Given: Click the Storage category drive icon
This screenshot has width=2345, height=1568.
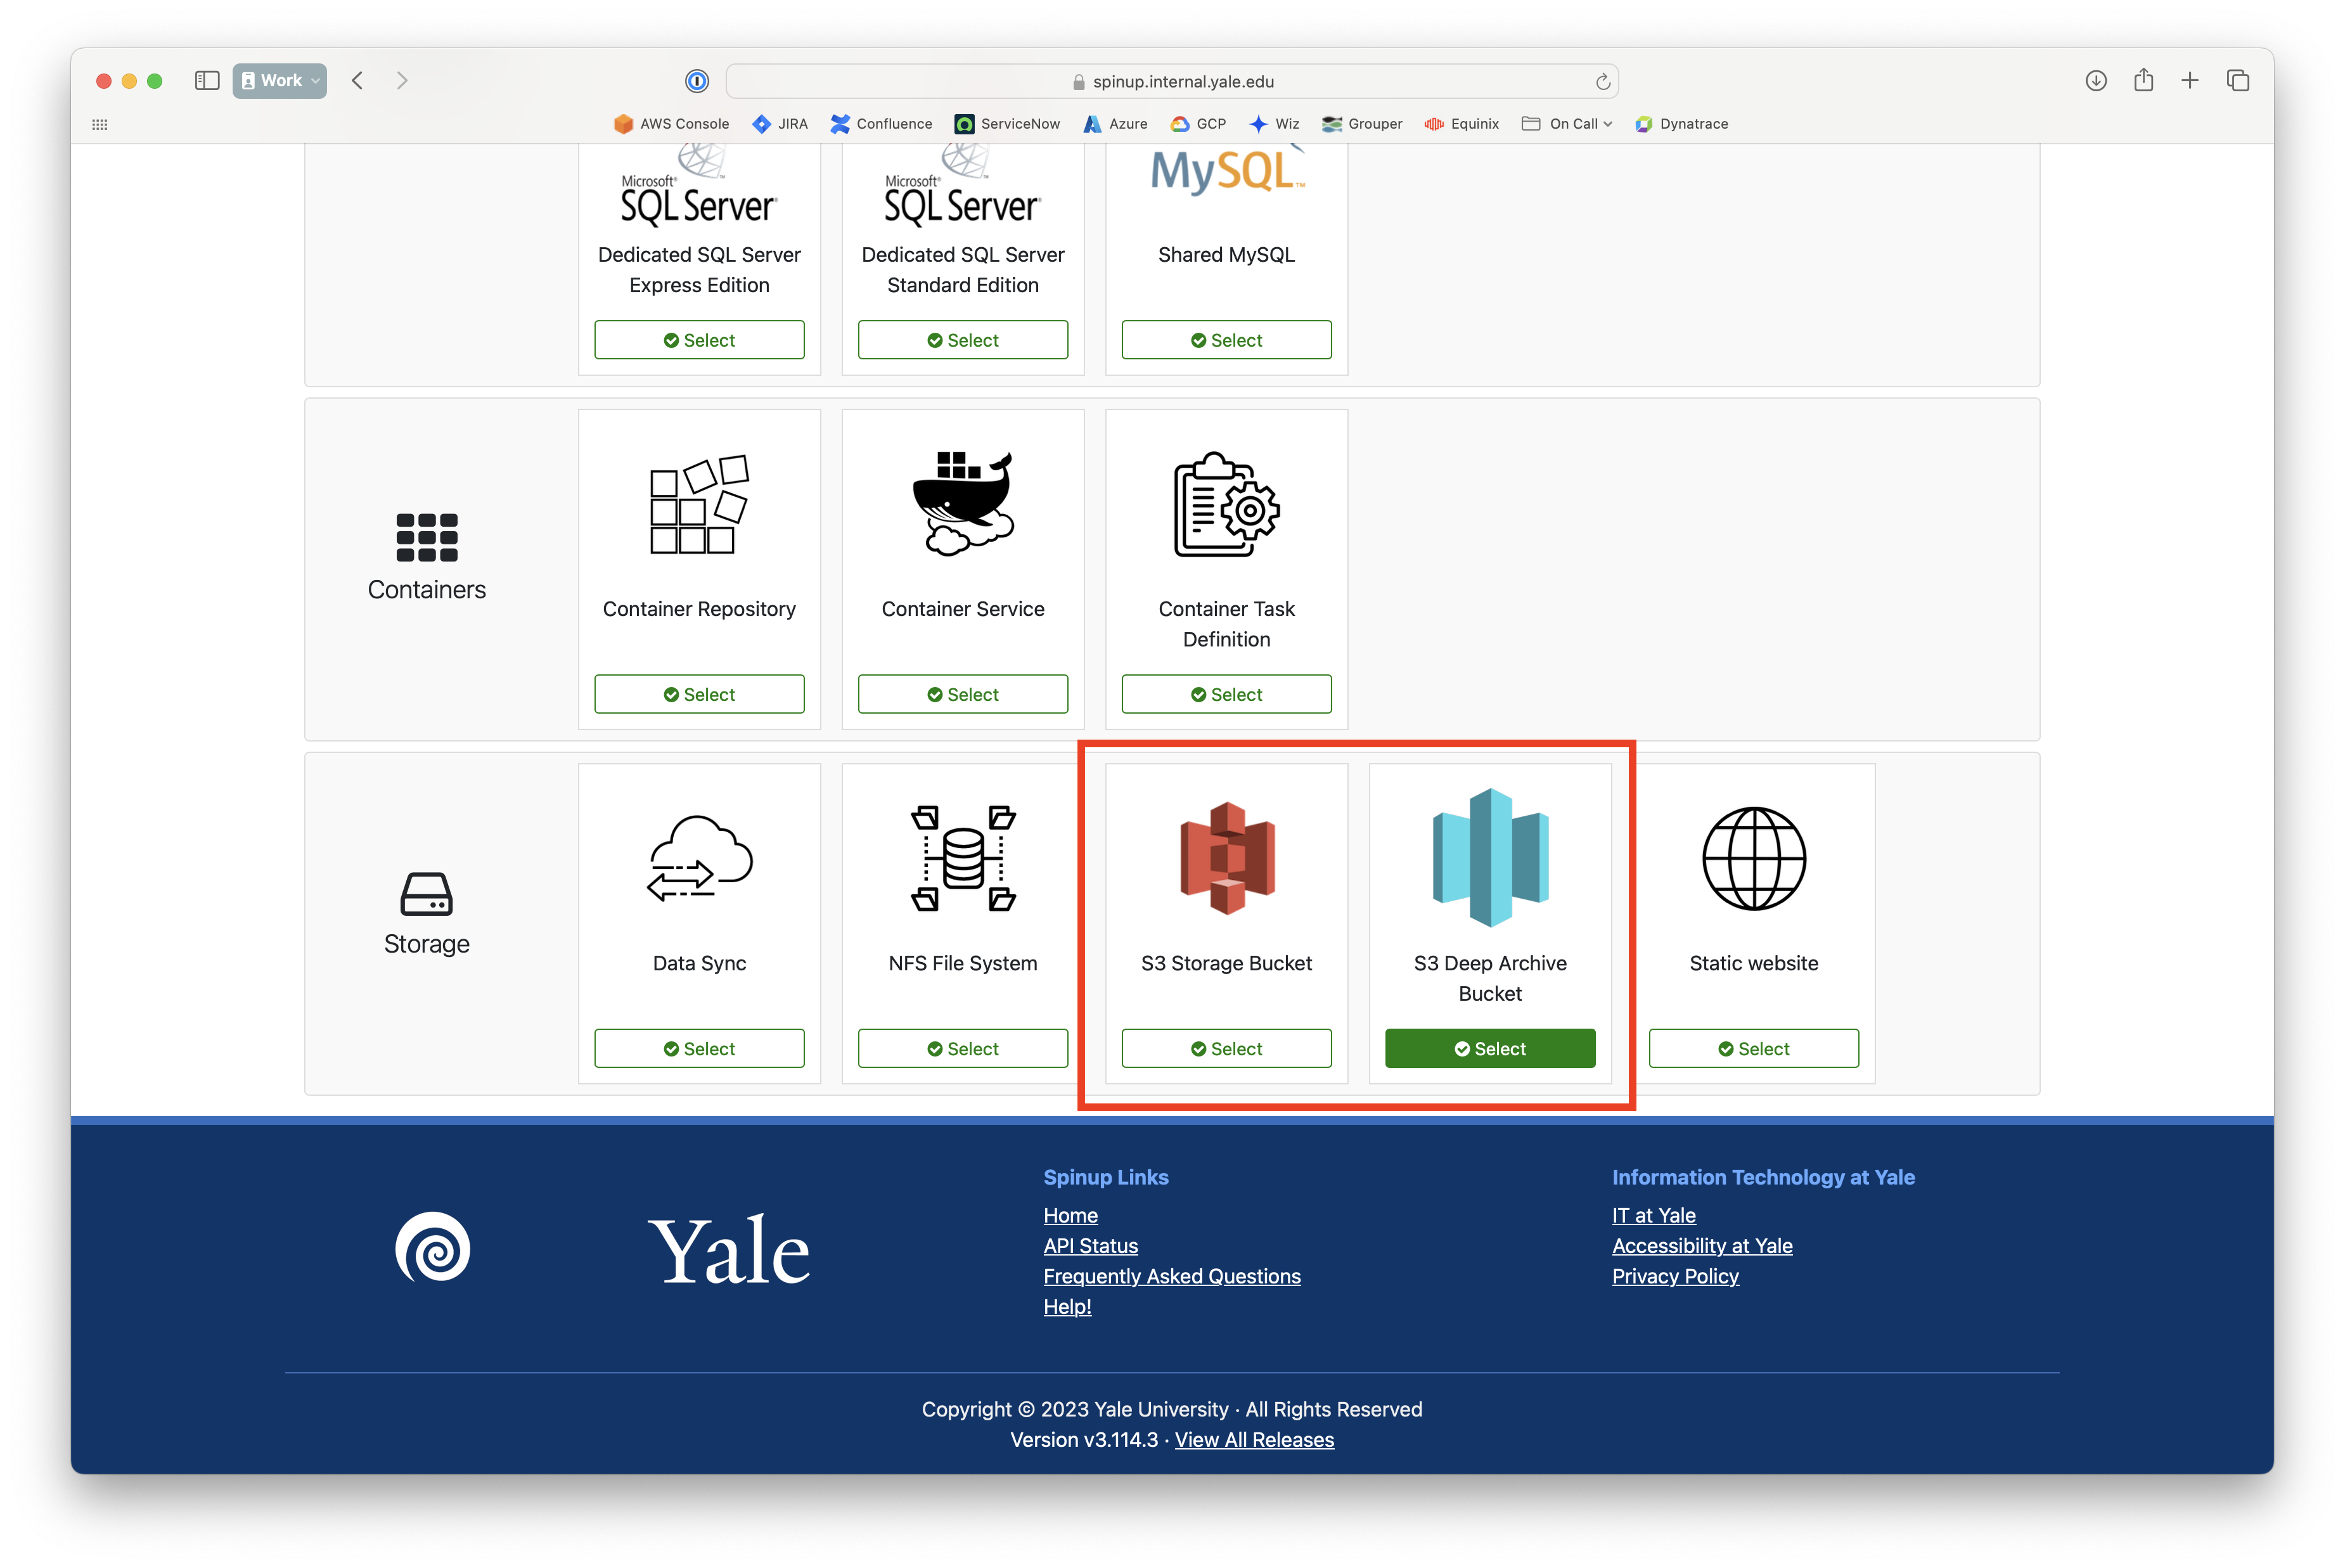Looking at the screenshot, I should click(427, 893).
